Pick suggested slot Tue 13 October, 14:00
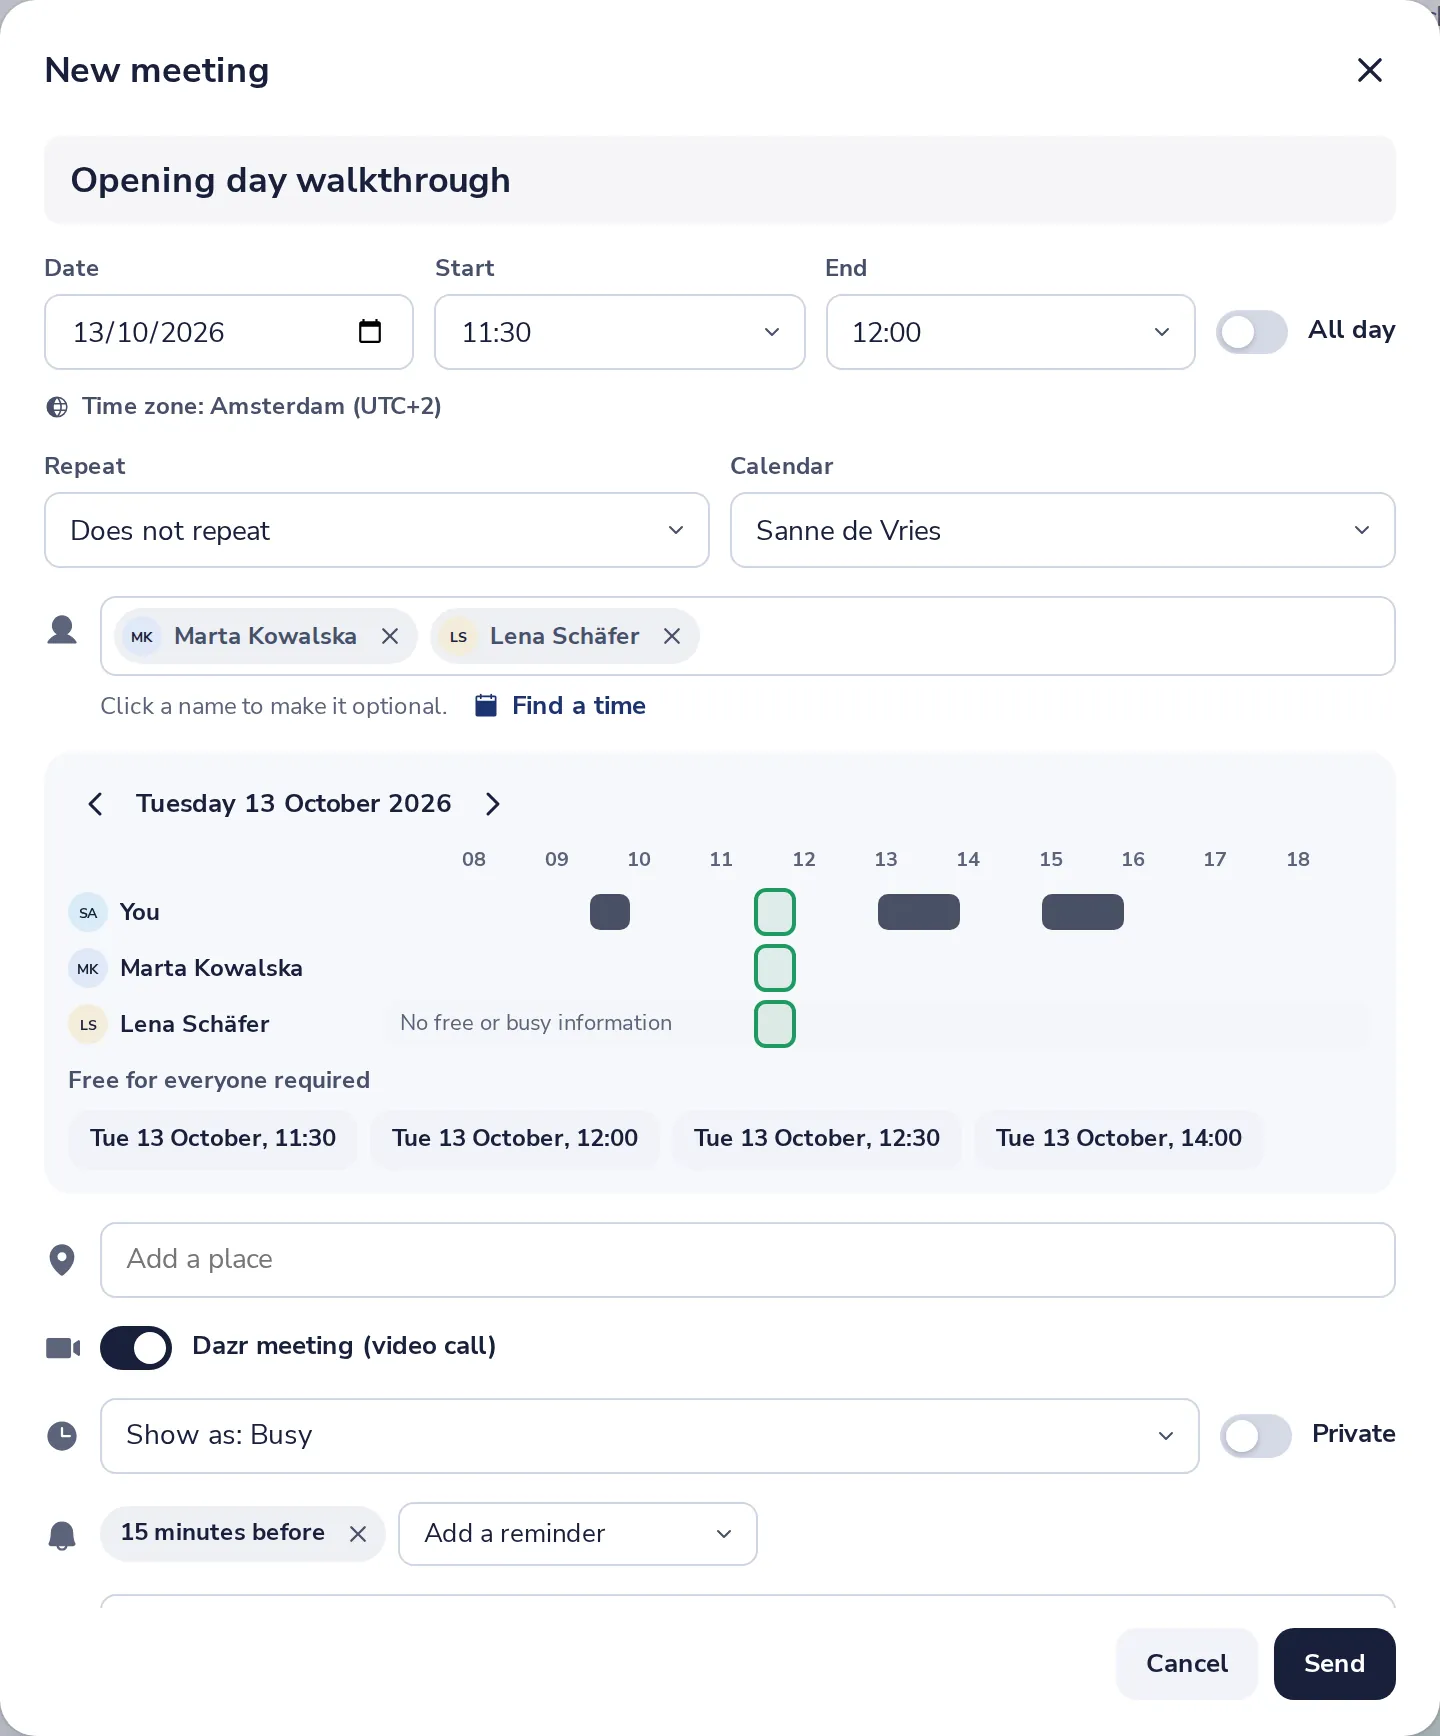1440x1736 pixels. click(x=1119, y=1139)
